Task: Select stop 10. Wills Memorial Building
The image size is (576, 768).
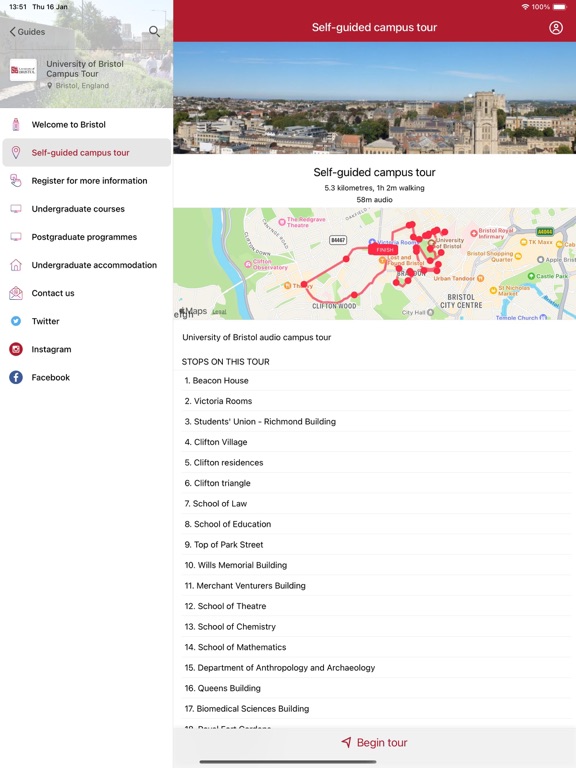Action: coord(375,565)
